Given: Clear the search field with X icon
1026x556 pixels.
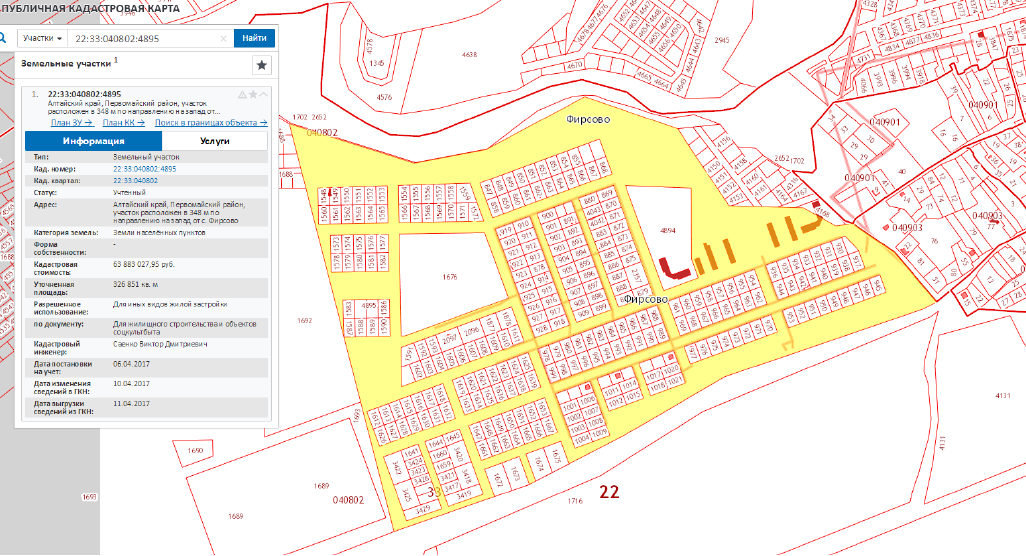Looking at the screenshot, I should pyautogui.click(x=223, y=38).
